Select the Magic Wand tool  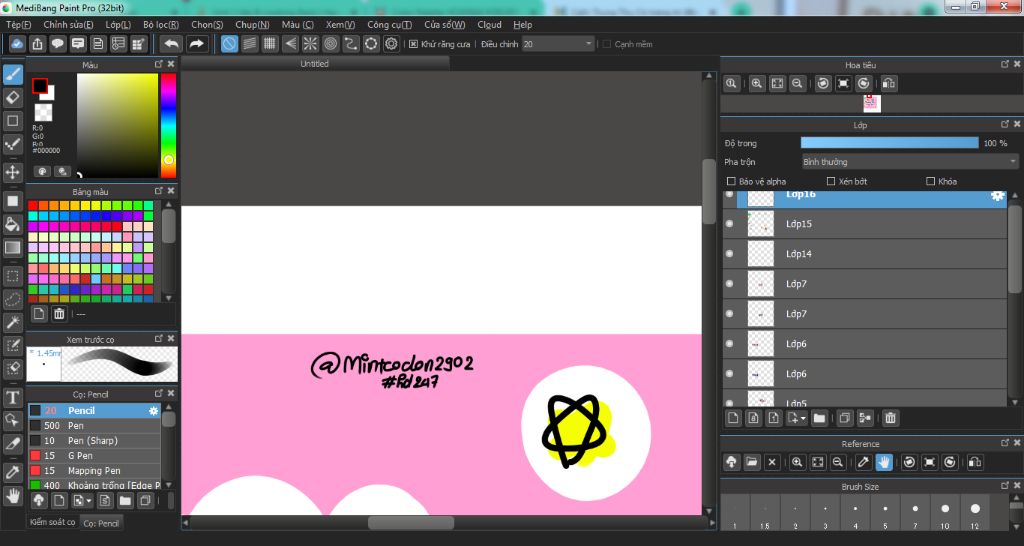click(x=12, y=322)
